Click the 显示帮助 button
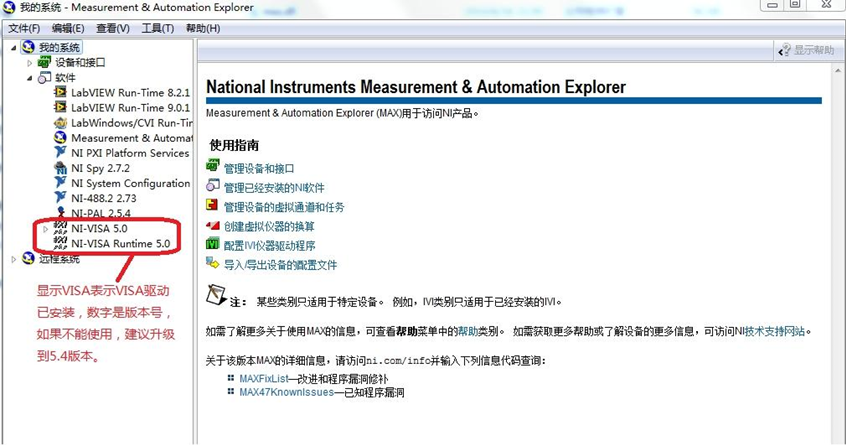The height and width of the screenshot is (445, 846). [x=806, y=50]
